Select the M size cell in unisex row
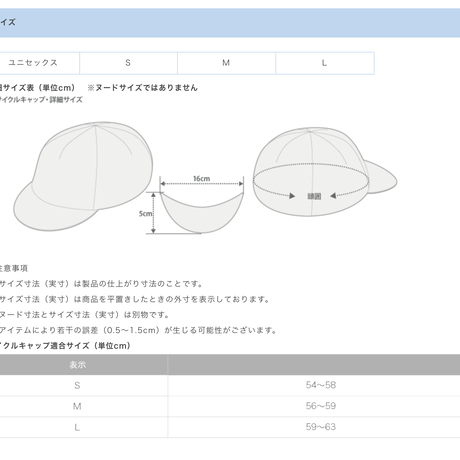Image resolution: width=460 pixels, height=460 pixels. tap(226, 63)
